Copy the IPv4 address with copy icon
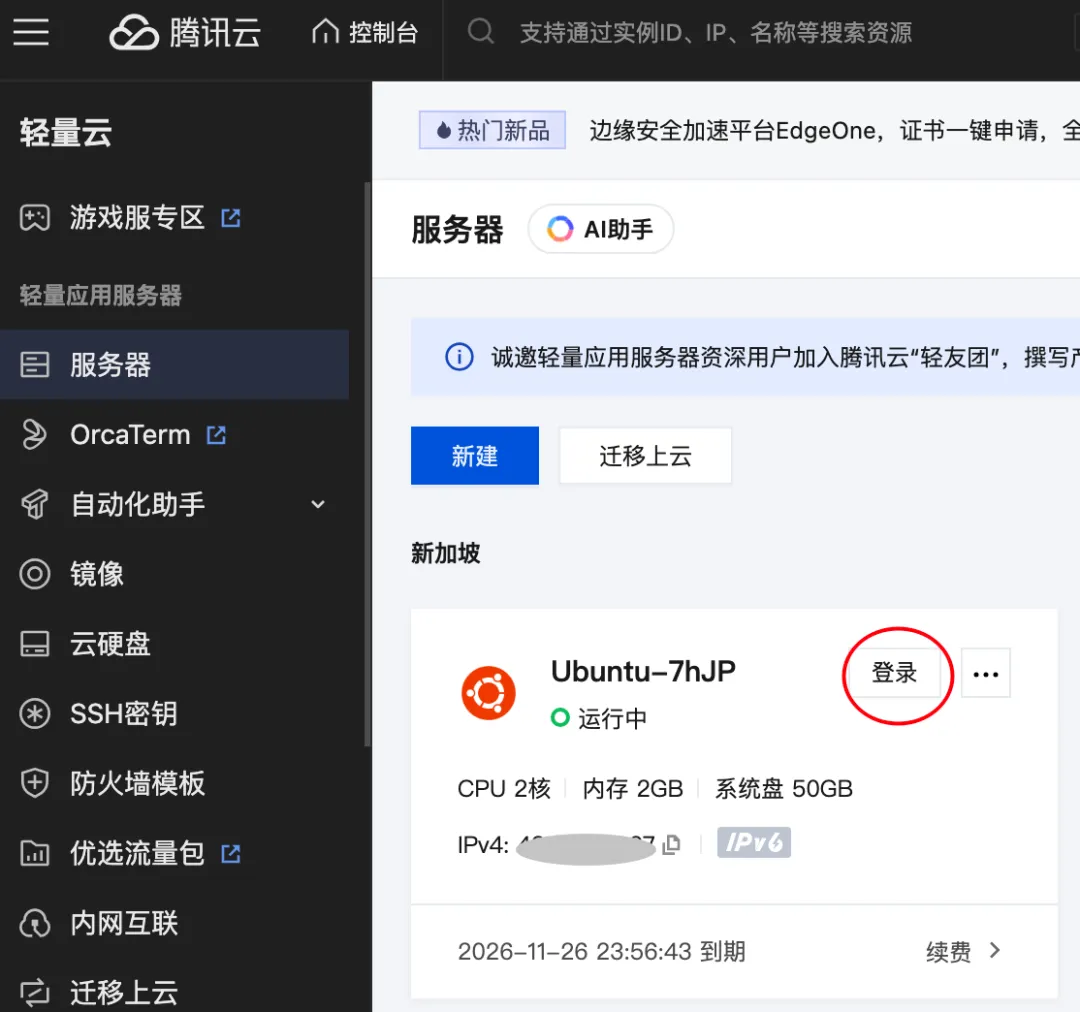 coord(671,845)
